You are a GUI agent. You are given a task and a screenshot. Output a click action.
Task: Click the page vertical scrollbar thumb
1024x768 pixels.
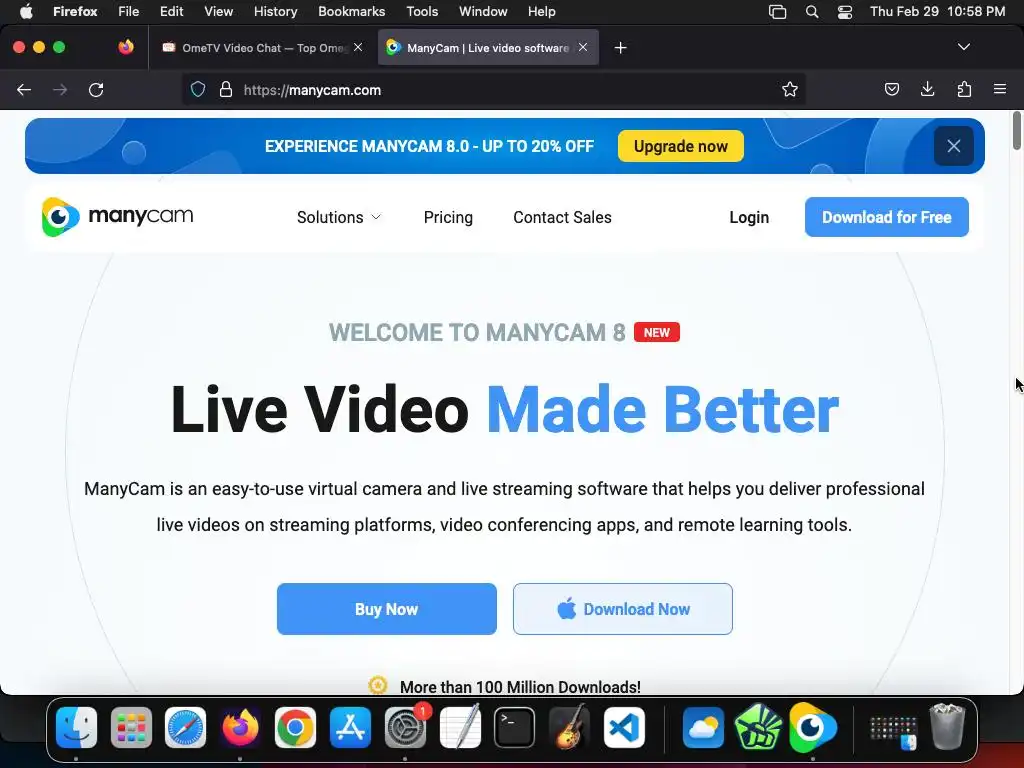coord(1017,131)
